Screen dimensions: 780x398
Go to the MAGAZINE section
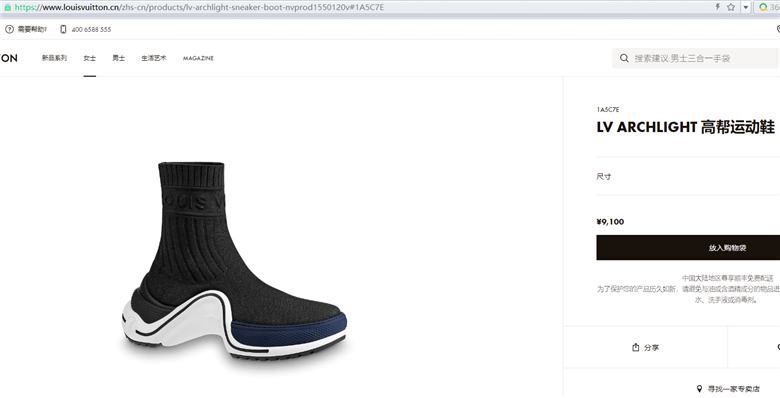198,58
